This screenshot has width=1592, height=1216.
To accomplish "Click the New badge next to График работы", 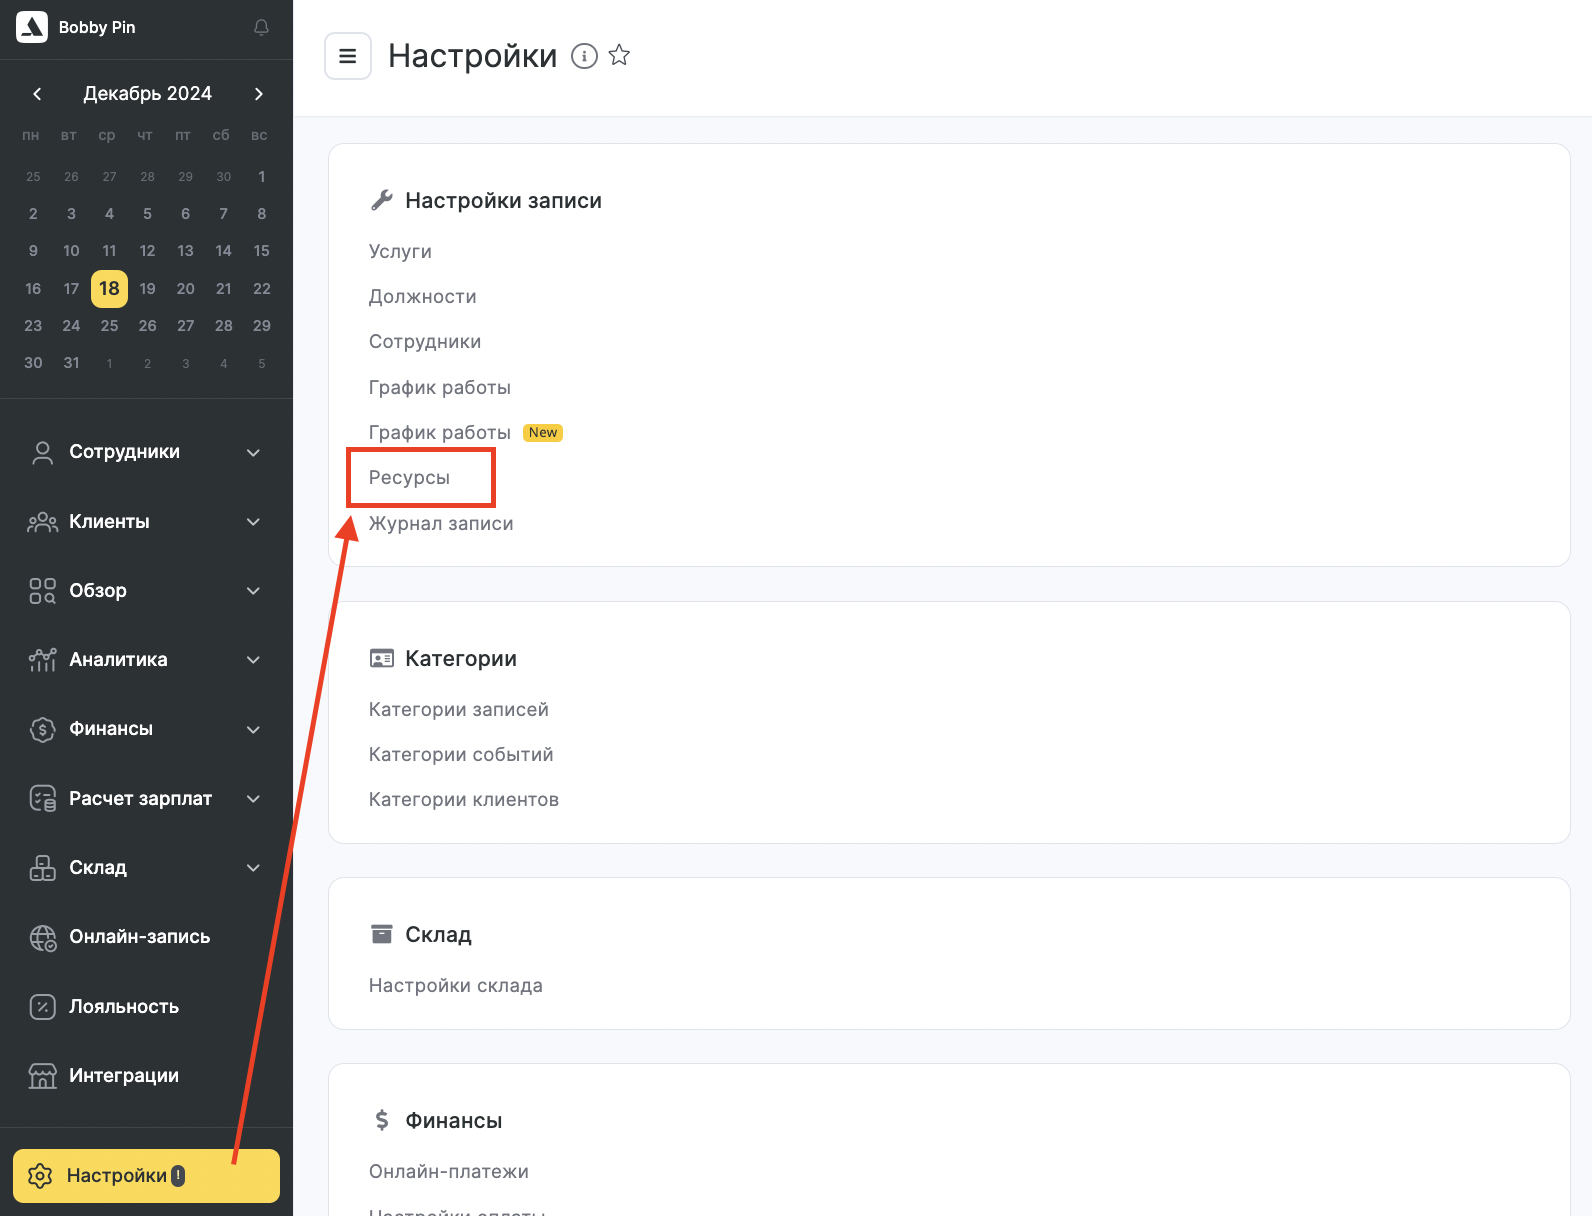I will point(543,432).
